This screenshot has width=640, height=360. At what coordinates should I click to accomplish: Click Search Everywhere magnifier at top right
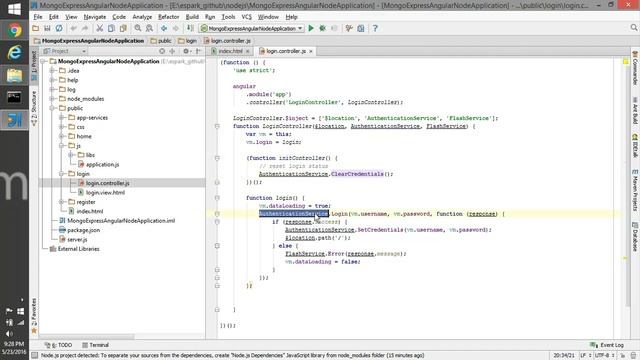[633, 28]
